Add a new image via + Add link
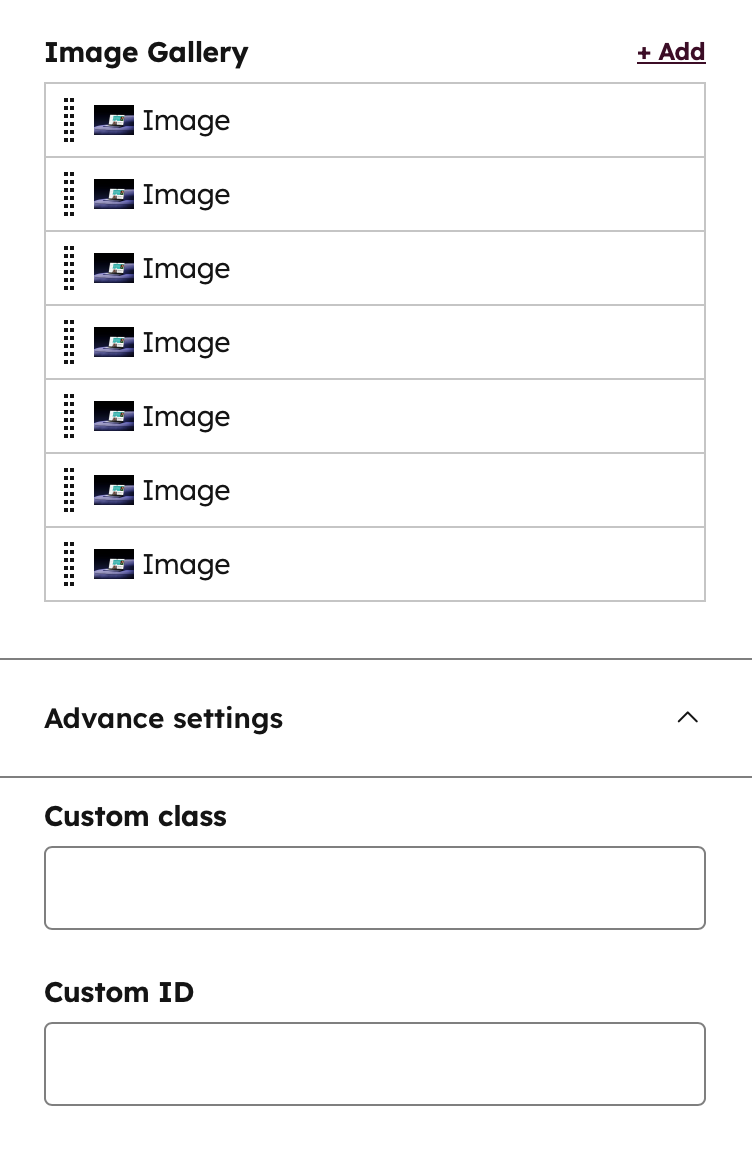 (x=671, y=52)
